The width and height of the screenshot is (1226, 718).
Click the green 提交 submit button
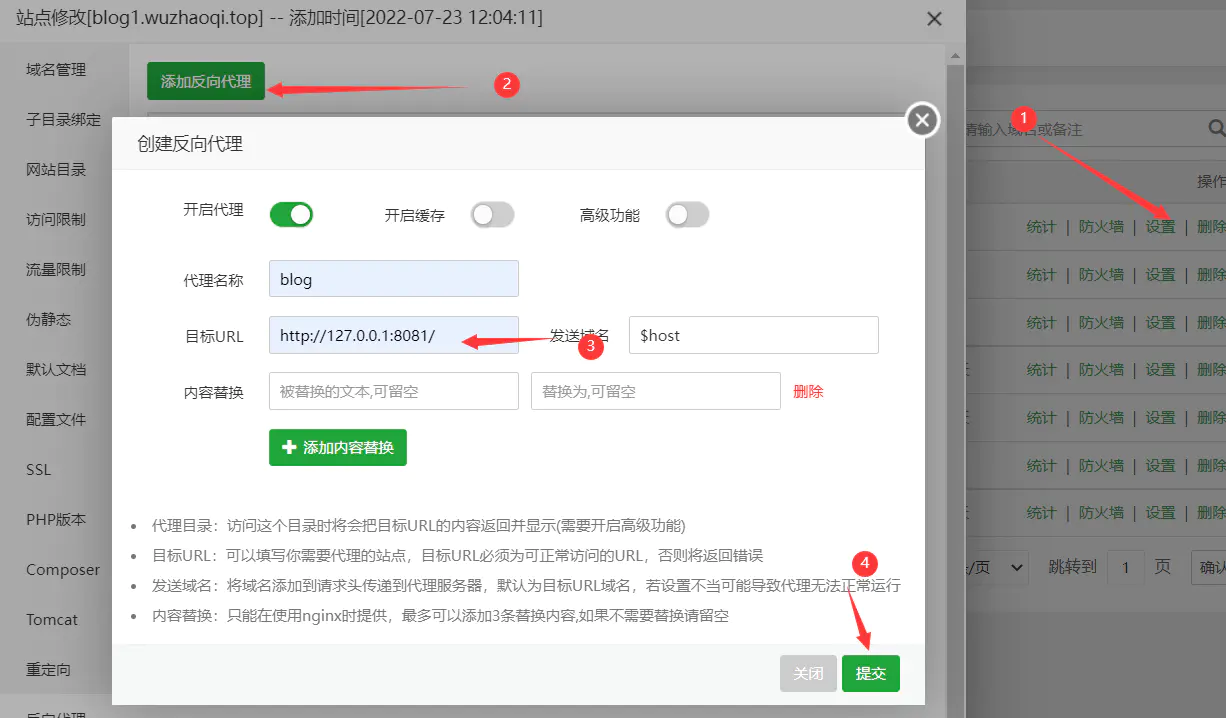click(870, 673)
